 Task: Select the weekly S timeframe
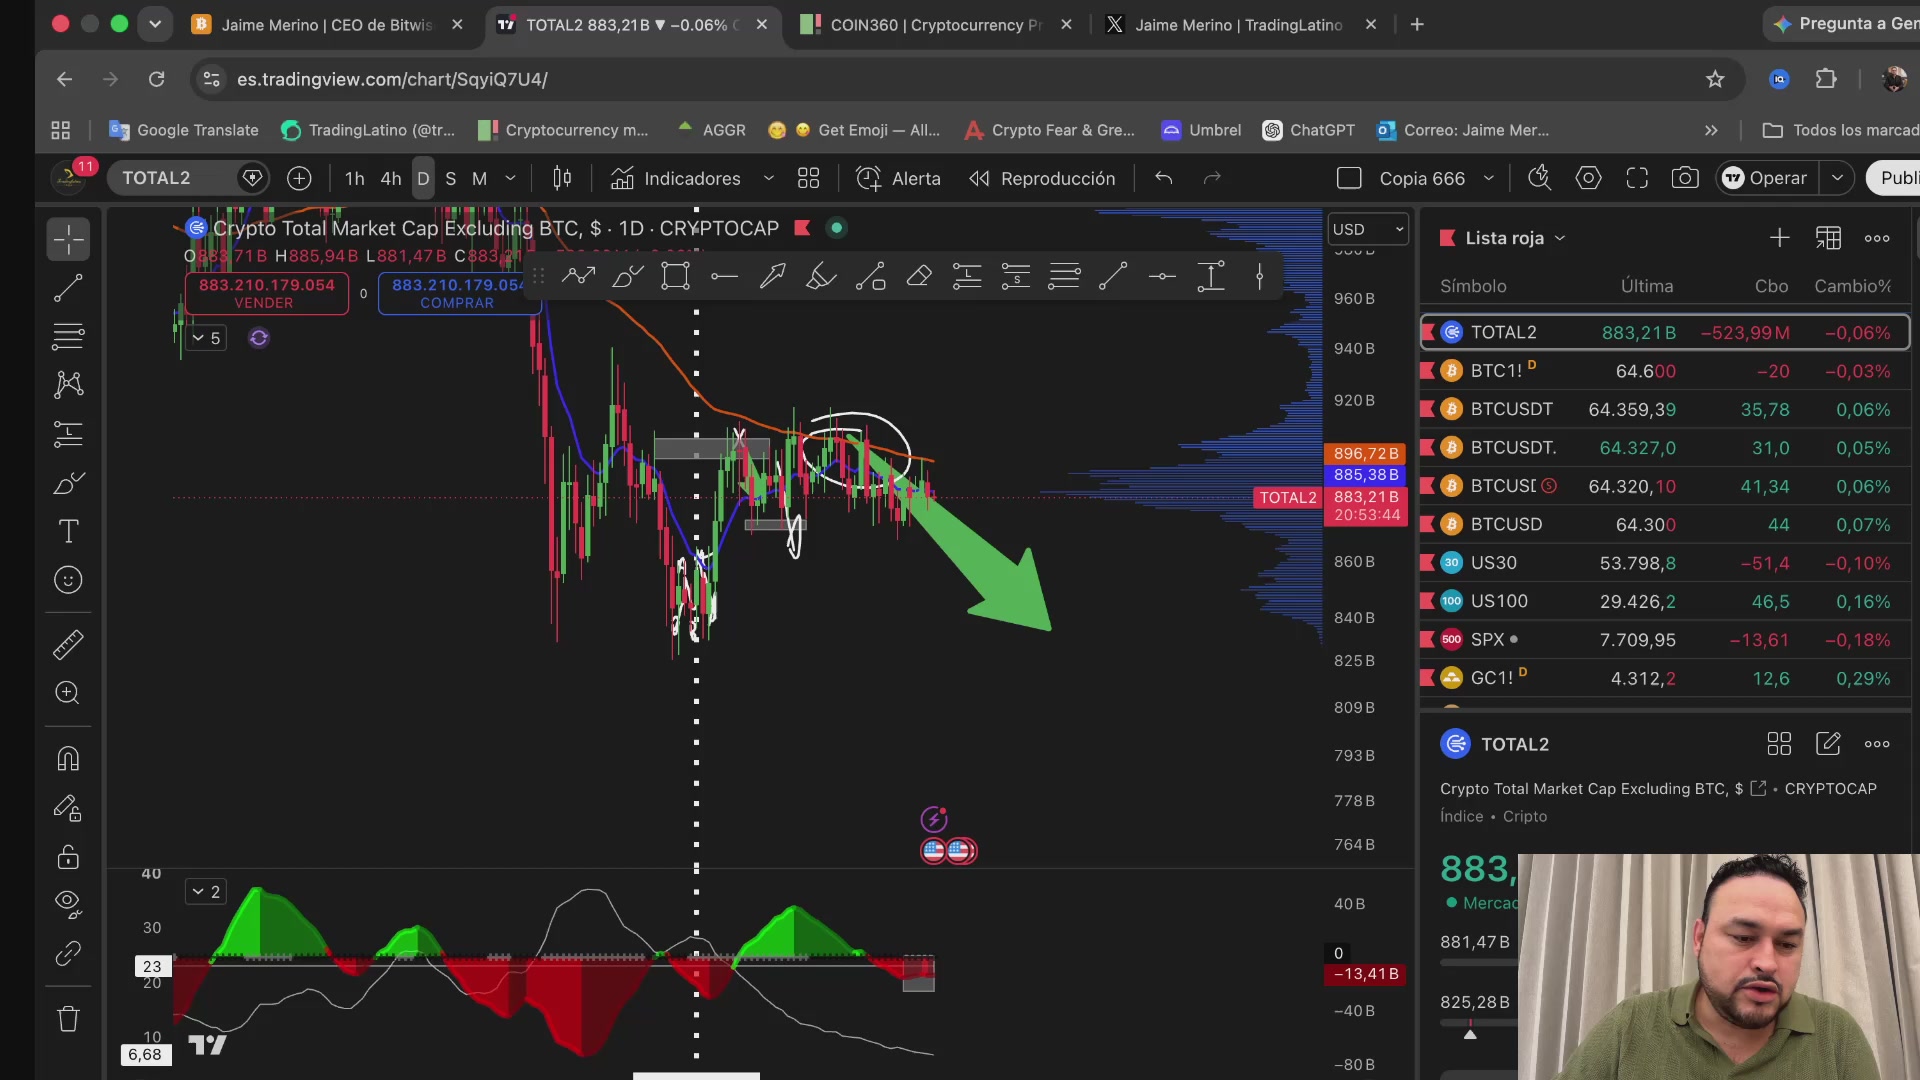tap(451, 178)
